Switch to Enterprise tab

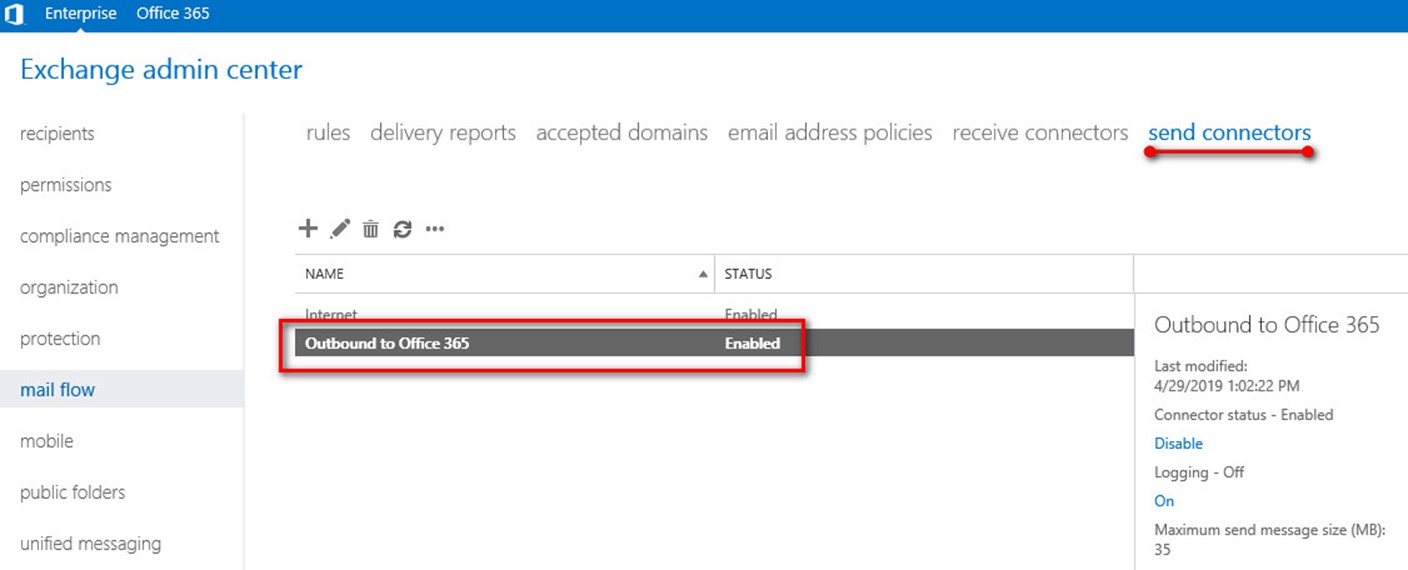coord(81,14)
